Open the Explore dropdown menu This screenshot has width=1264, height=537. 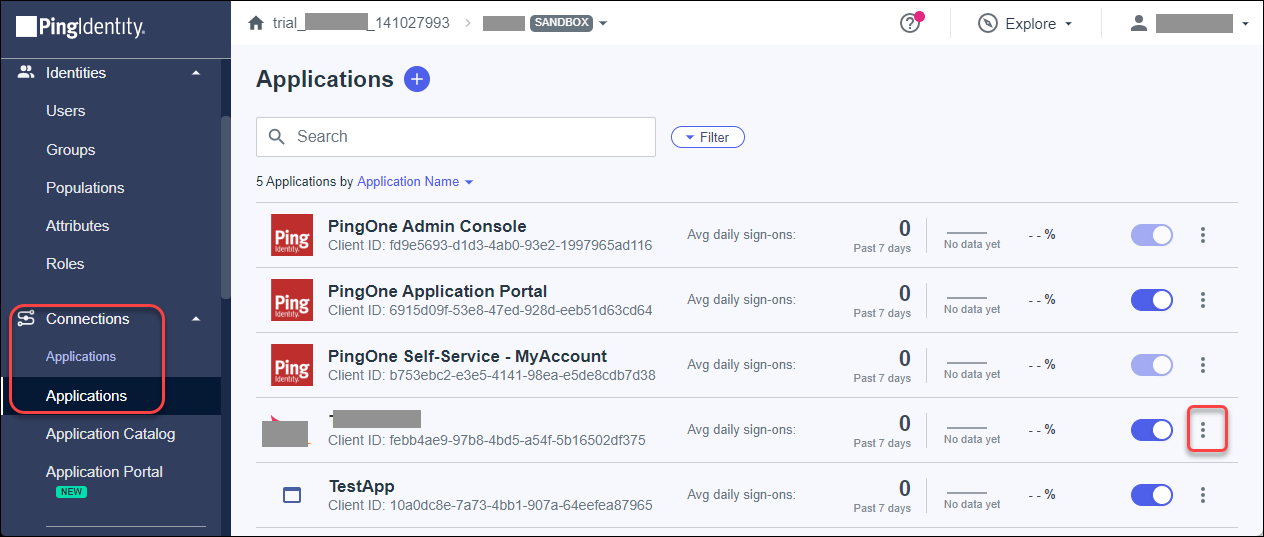click(x=1025, y=24)
